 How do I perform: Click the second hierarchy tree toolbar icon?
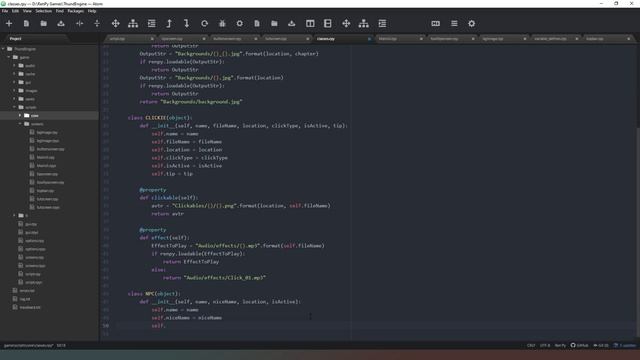[364, 24]
